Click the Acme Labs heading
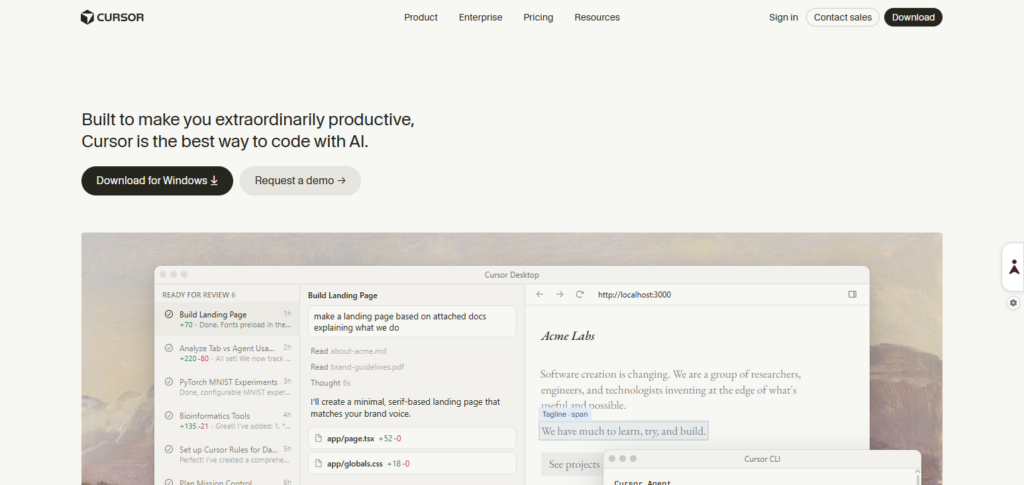This screenshot has height=485, width=1024. [x=568, y=336]
